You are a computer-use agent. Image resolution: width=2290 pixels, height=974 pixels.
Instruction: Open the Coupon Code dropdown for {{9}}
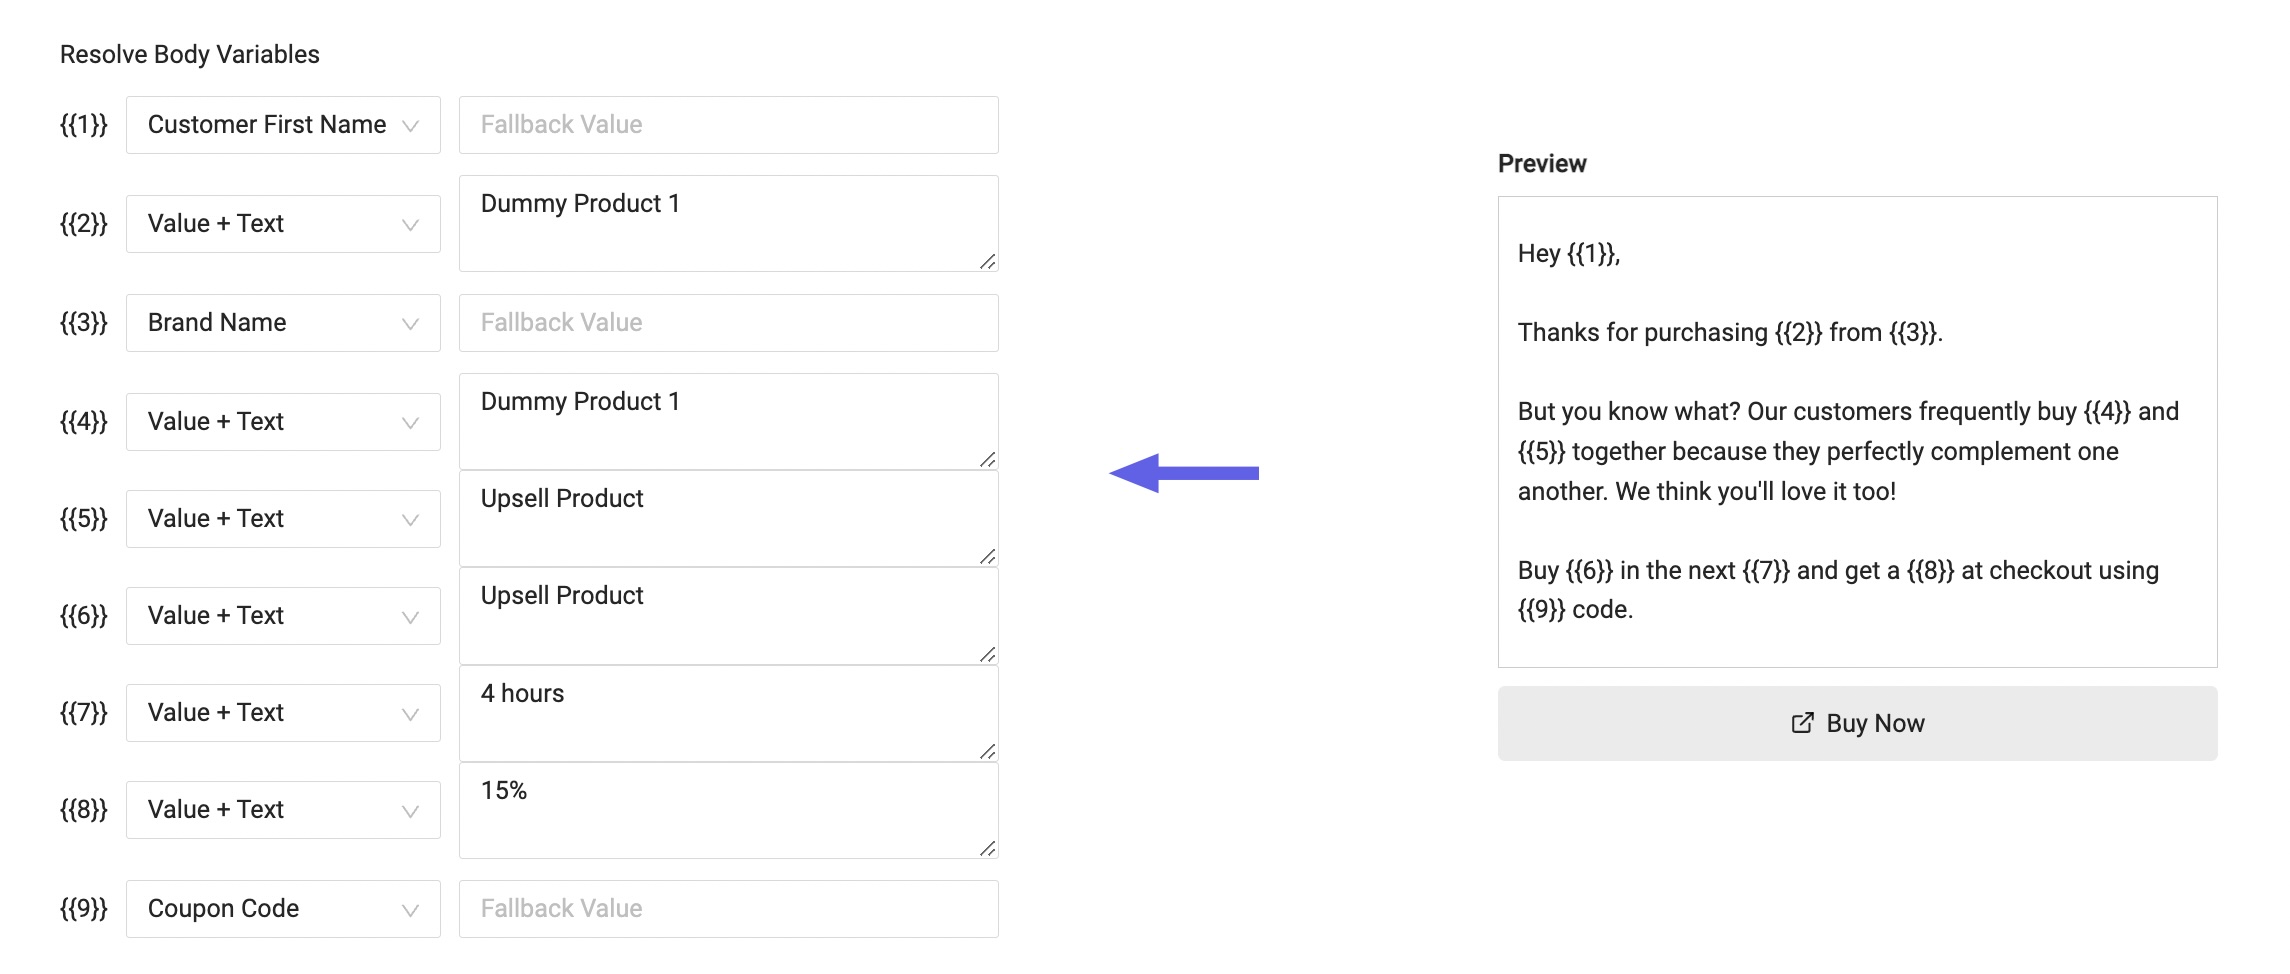point(283,909)
